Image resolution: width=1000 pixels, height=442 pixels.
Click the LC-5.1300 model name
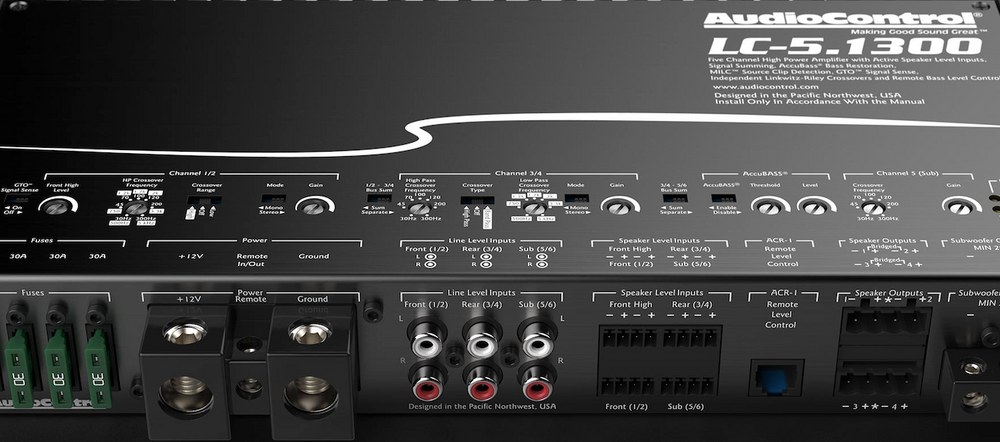click(x=793, y=44)
